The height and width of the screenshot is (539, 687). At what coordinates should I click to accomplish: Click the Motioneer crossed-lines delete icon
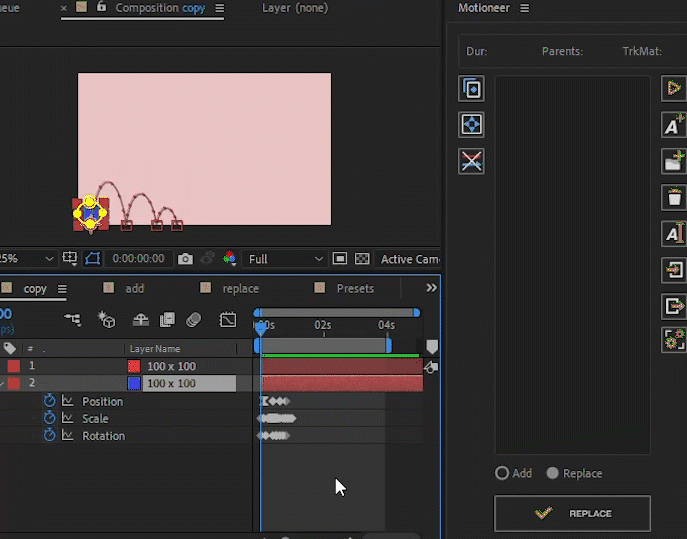tap(471, 161)
